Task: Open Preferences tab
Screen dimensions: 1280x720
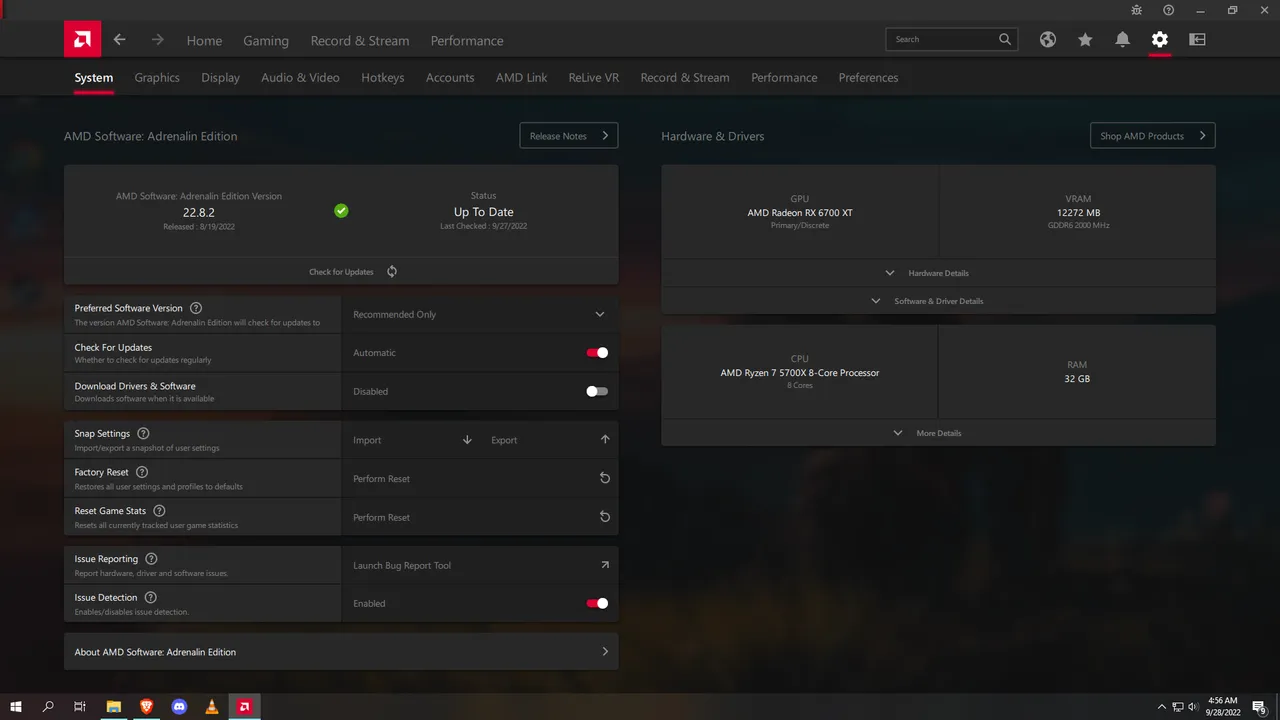Action: coord(868,77)
